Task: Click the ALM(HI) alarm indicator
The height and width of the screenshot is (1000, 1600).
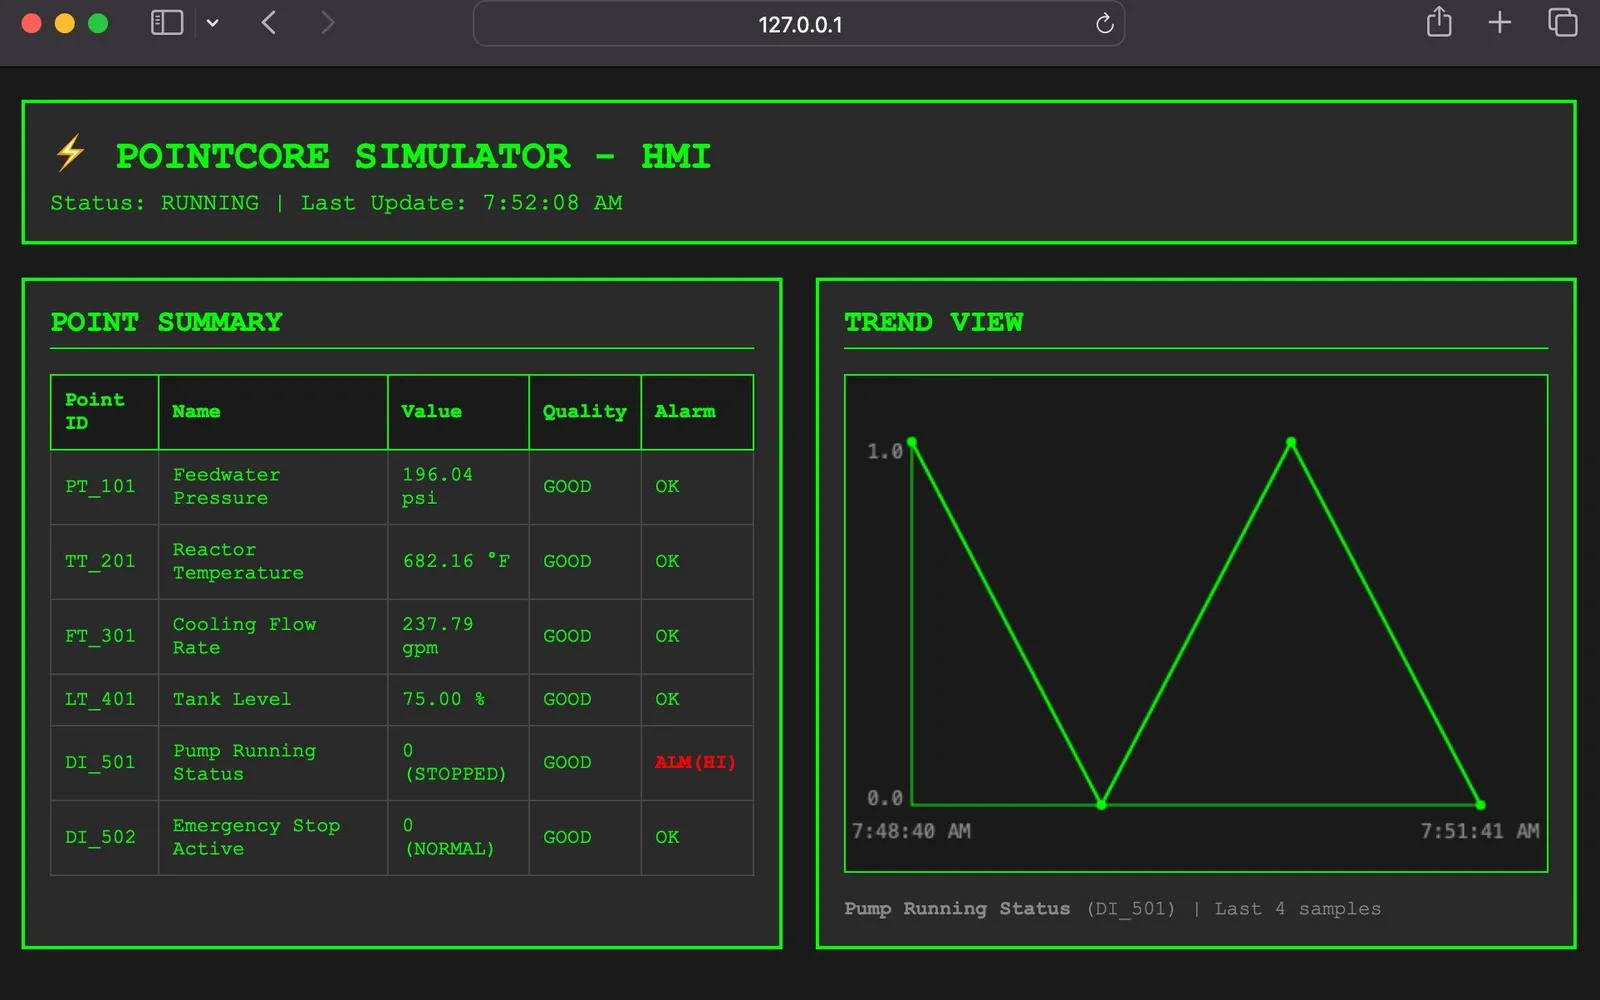Action: tap(695, 762)
